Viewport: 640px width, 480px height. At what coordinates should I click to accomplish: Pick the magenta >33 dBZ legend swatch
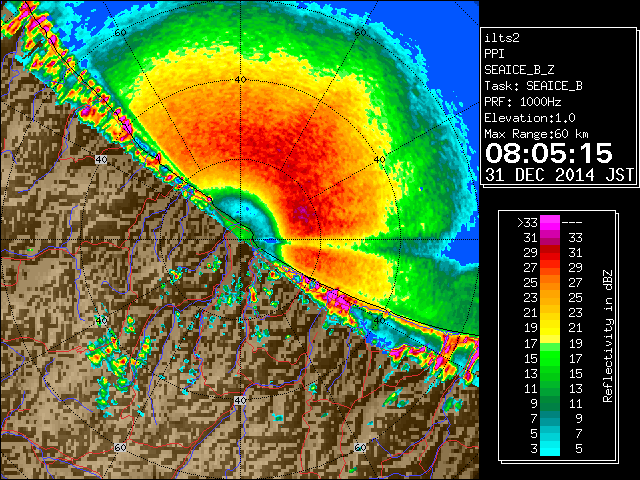[x=550, y=222]
